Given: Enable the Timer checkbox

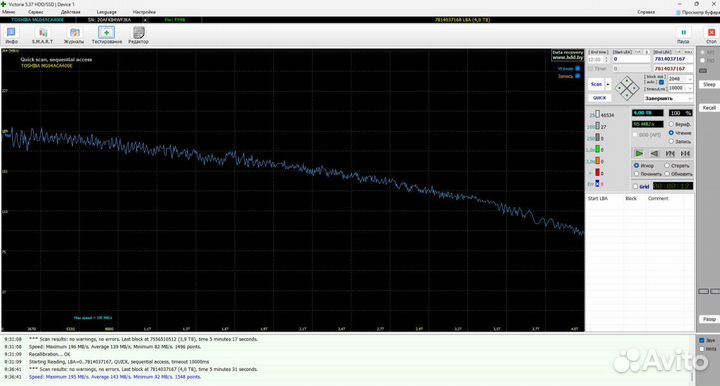Looking at the screenshot, I should point(591,68).
